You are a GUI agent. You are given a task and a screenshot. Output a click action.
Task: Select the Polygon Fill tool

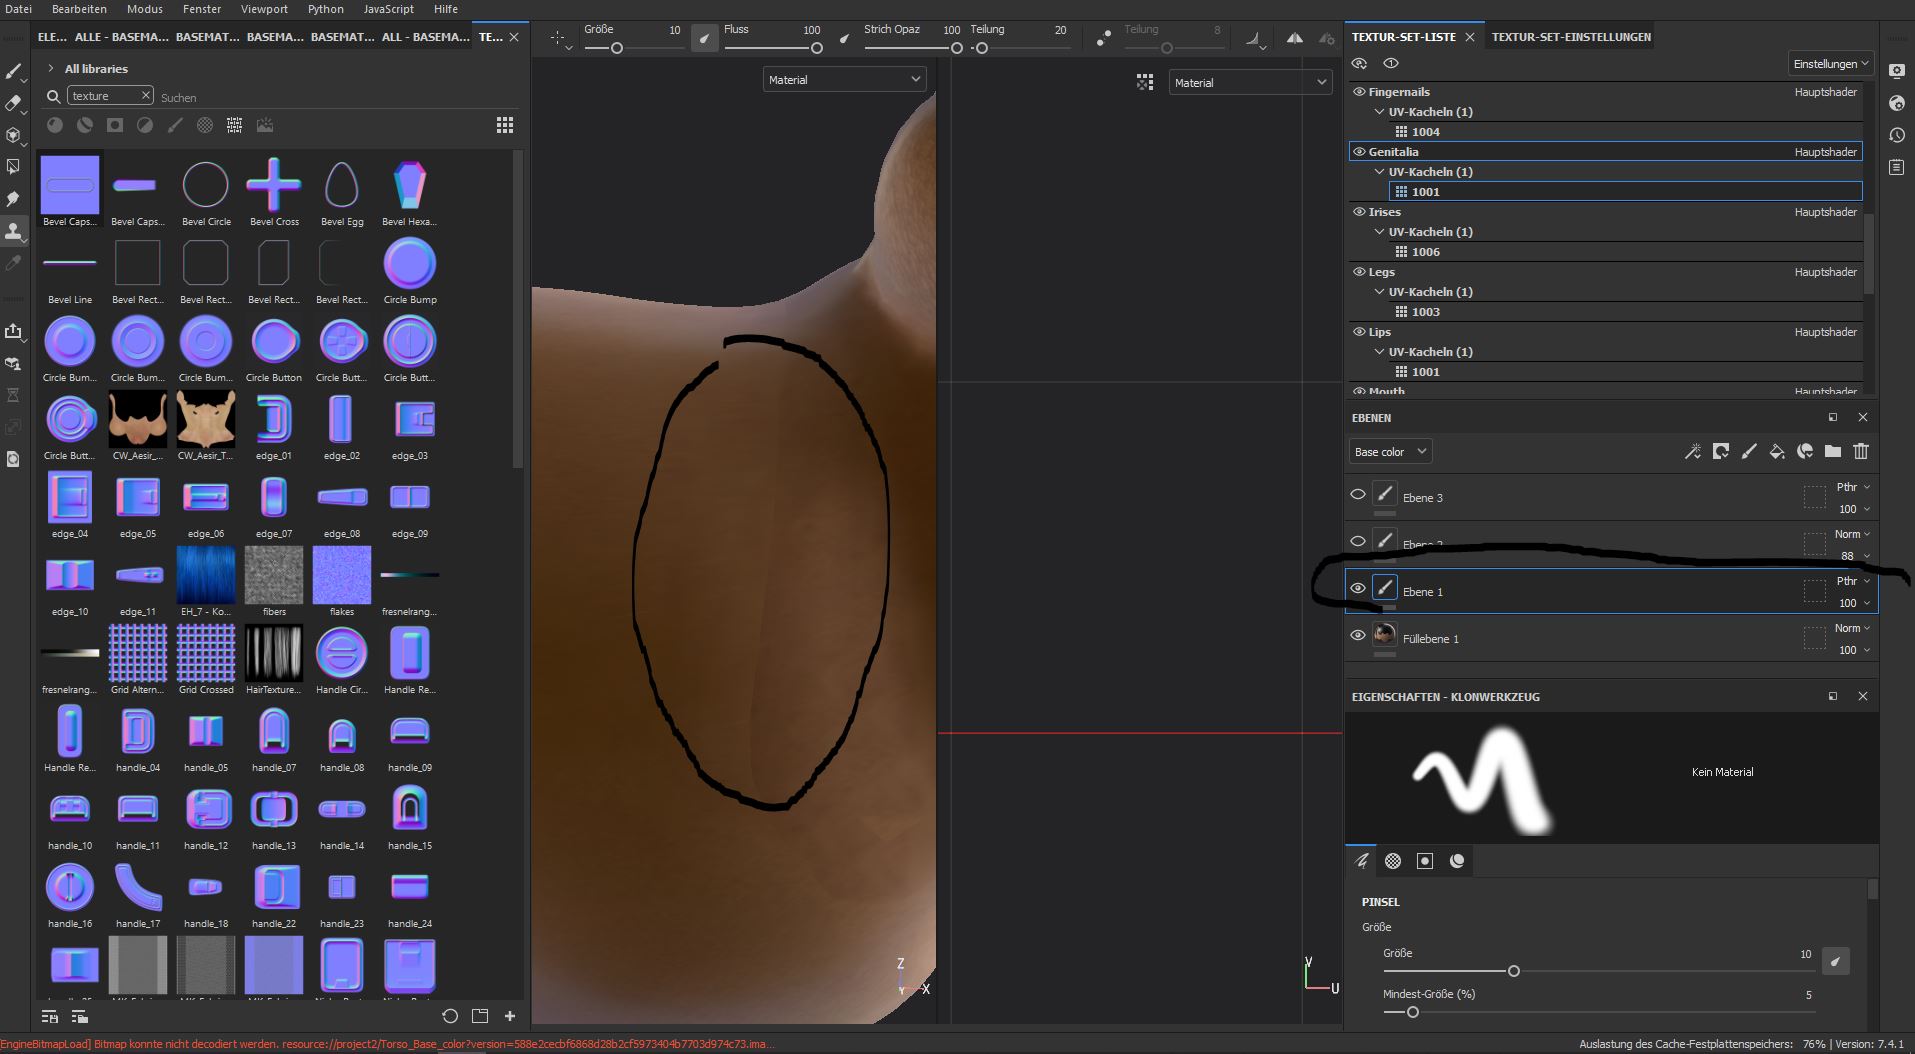tap(13, 167)
